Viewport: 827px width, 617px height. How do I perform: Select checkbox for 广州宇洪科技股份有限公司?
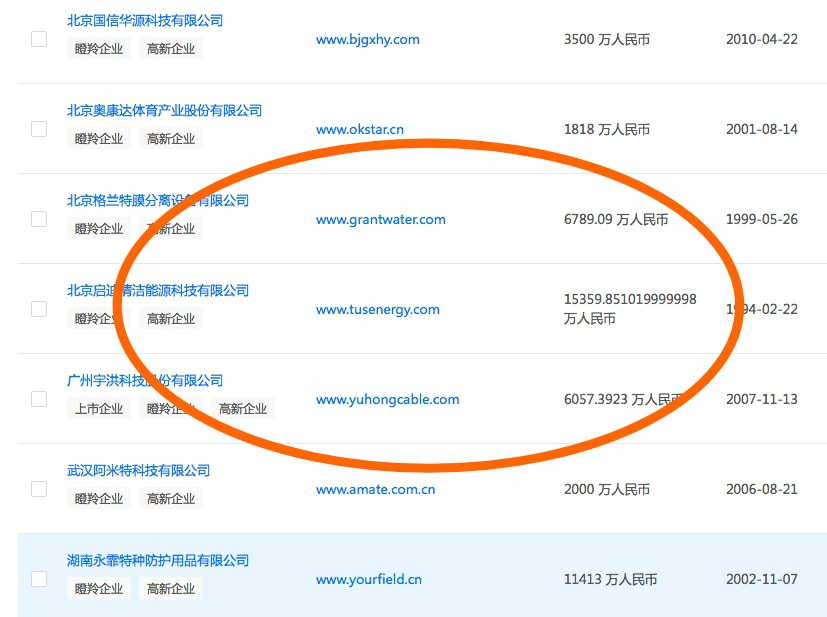[x=38, y=398]
